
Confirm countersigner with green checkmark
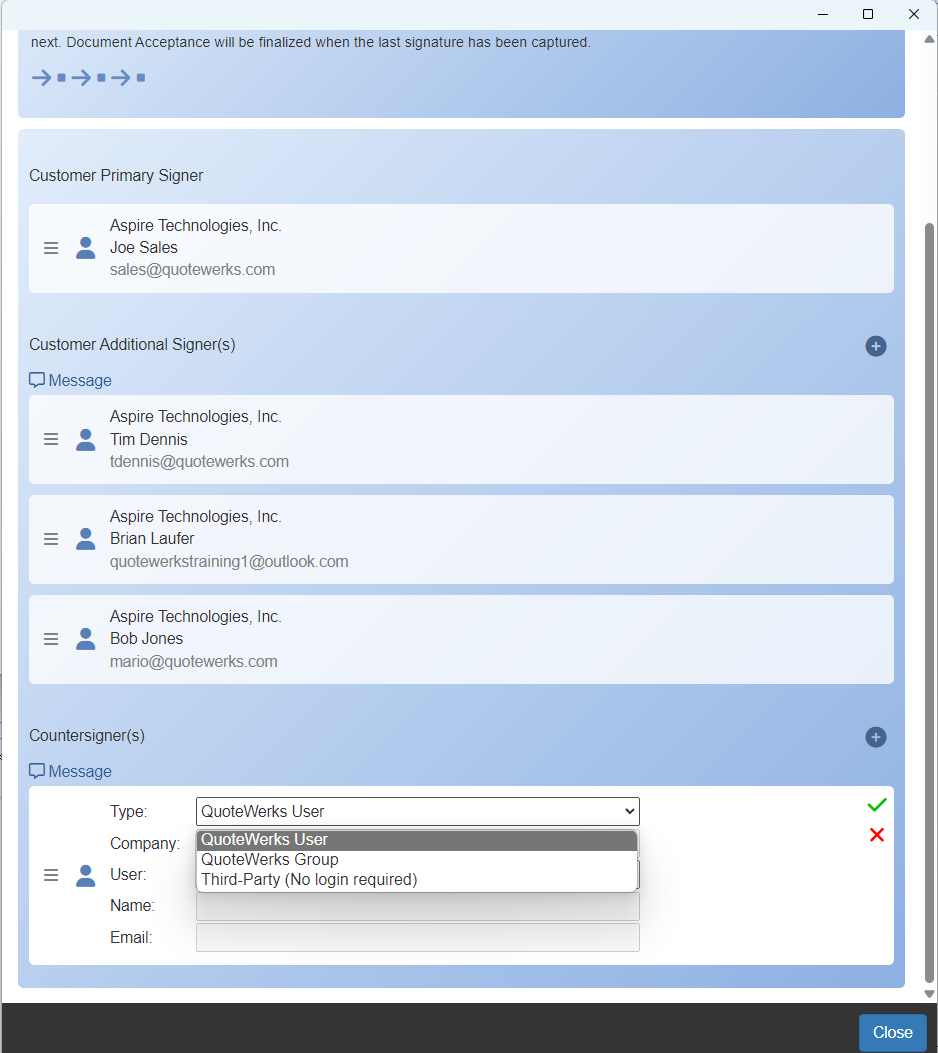coord(877,804)
